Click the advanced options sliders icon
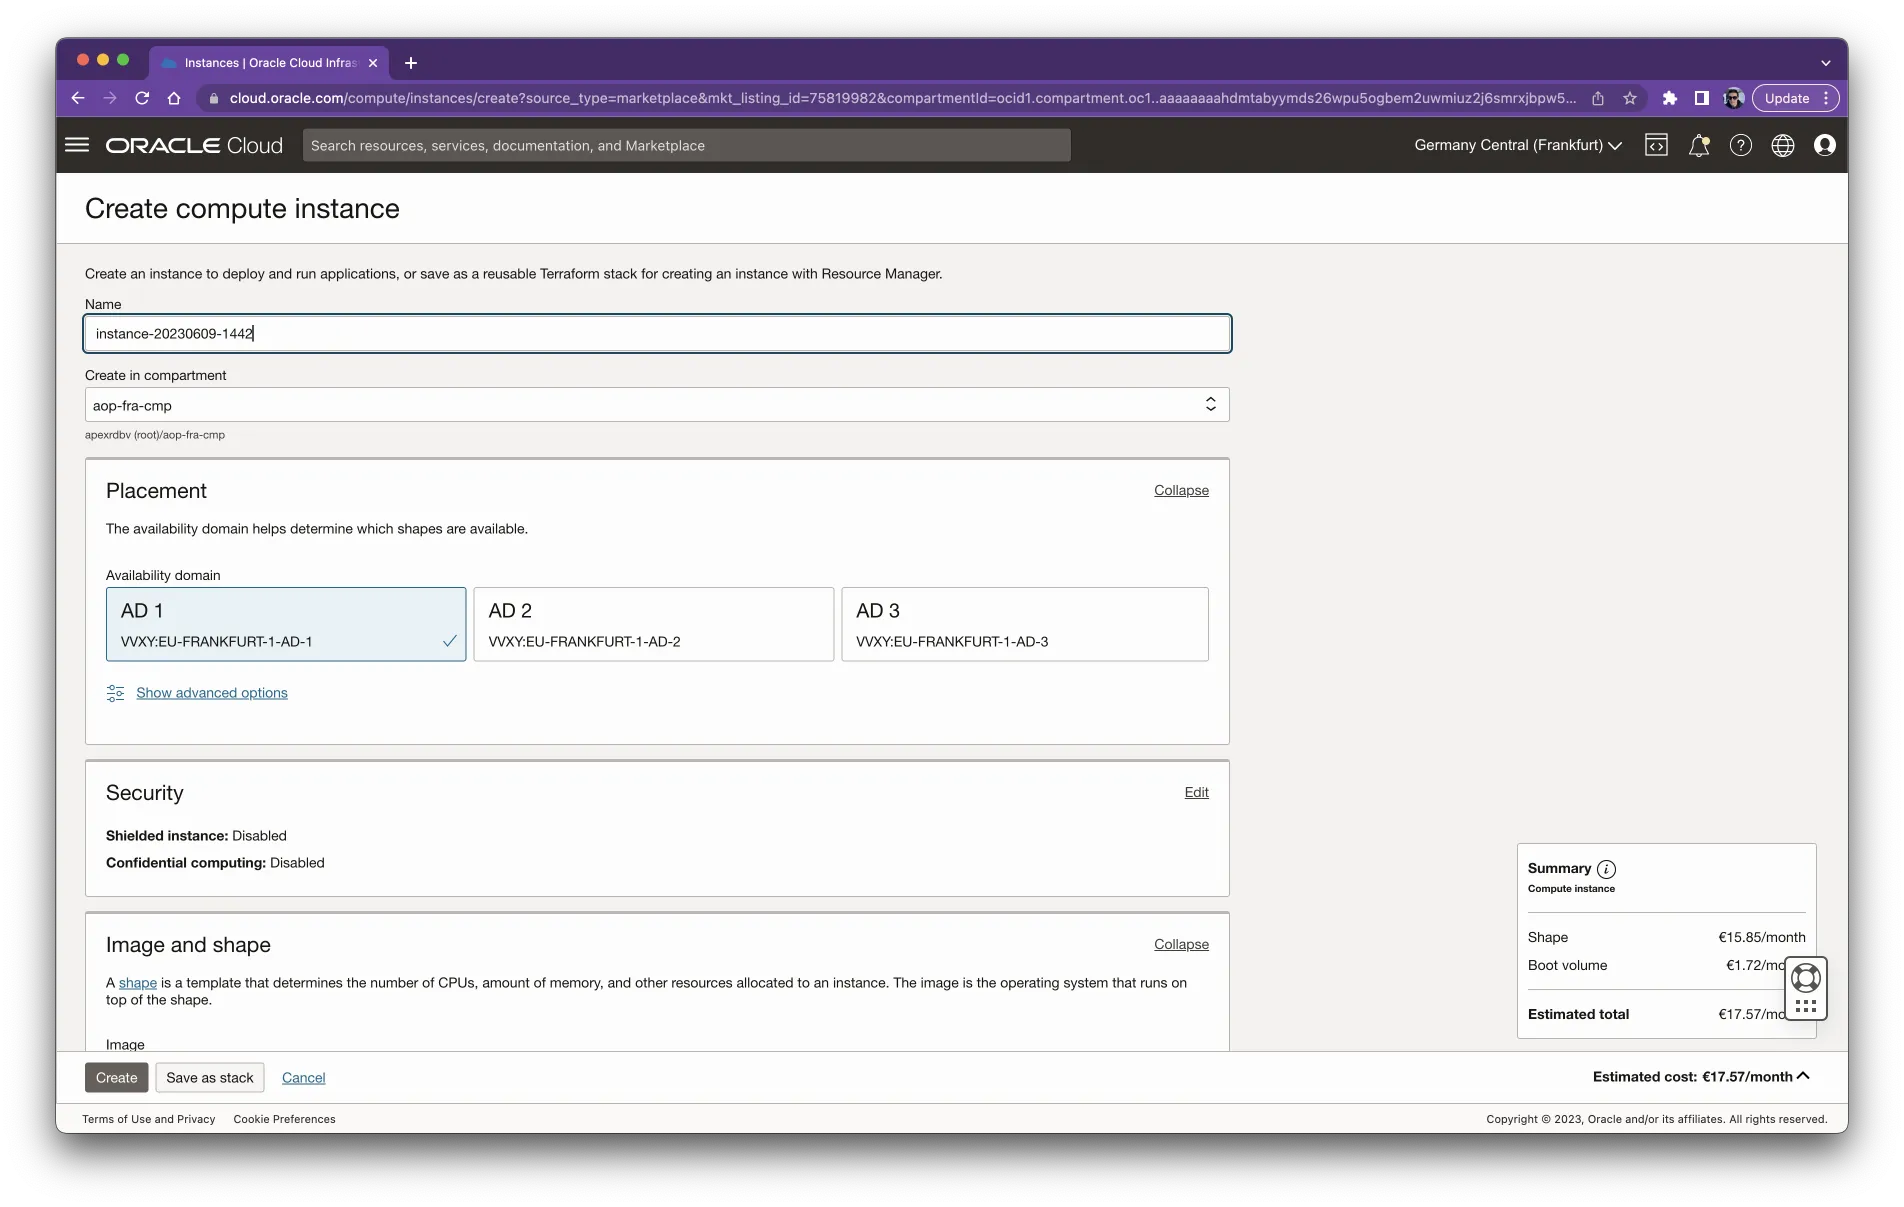 coord(116,693)
